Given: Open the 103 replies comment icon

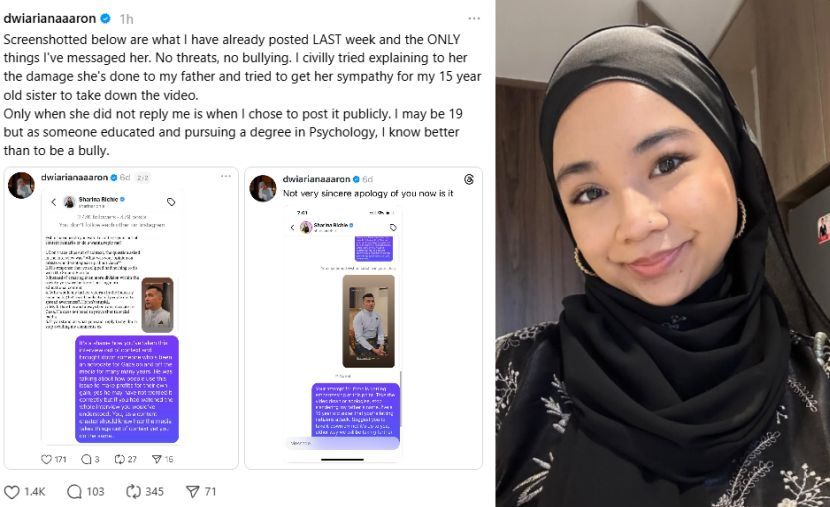Looking at the screenshot, I should tap(75, 492).
